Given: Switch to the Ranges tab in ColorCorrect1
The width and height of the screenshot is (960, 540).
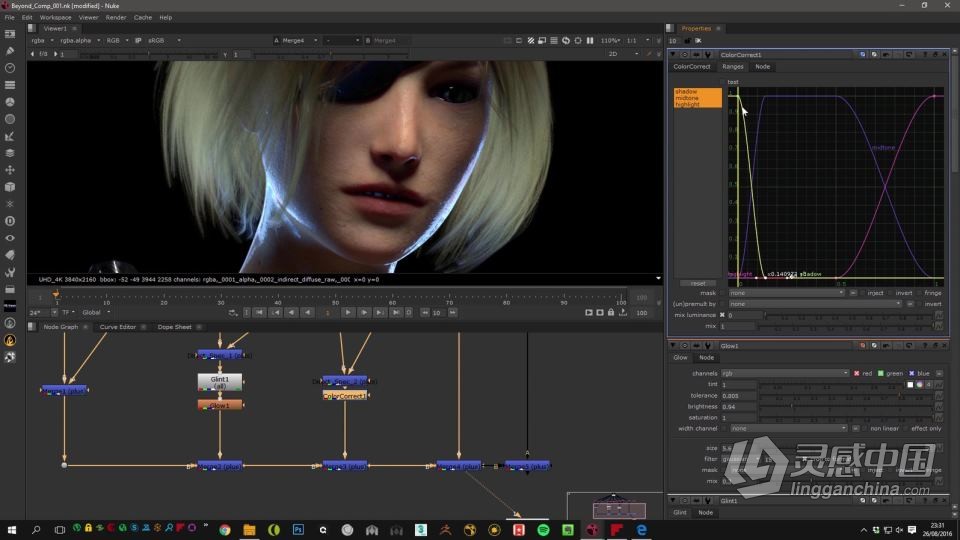Looking at the screenshot, I should click(732, 67).
